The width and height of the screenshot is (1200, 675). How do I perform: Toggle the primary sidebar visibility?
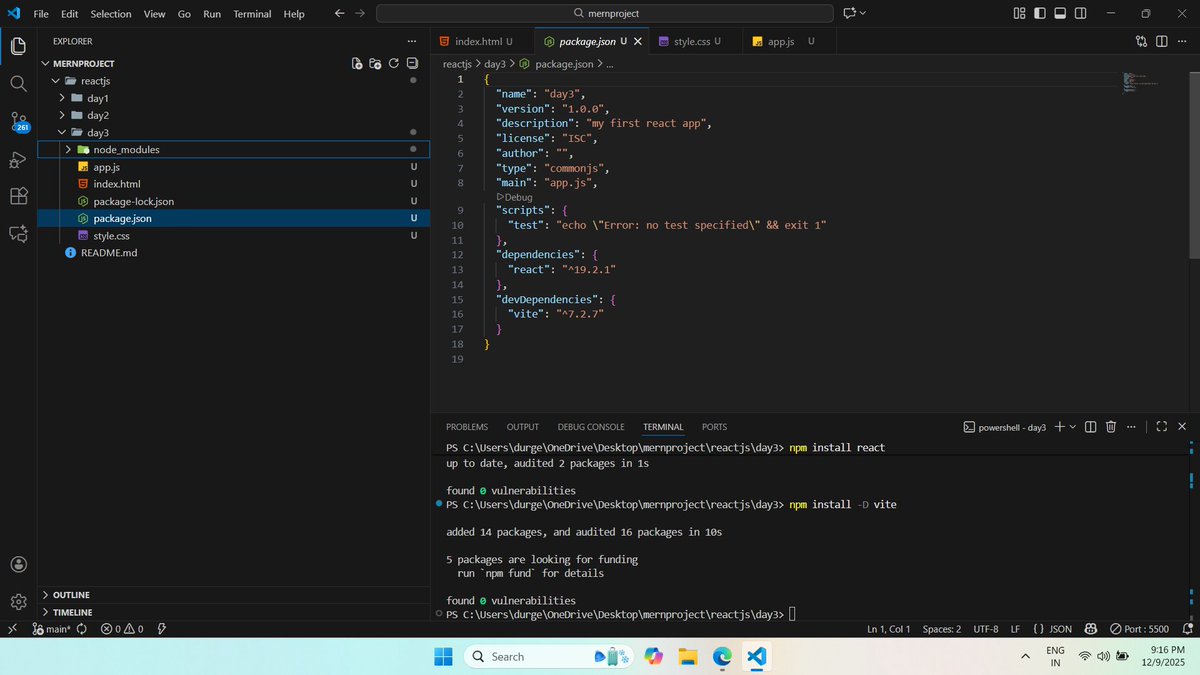(x=1040, y=13)
